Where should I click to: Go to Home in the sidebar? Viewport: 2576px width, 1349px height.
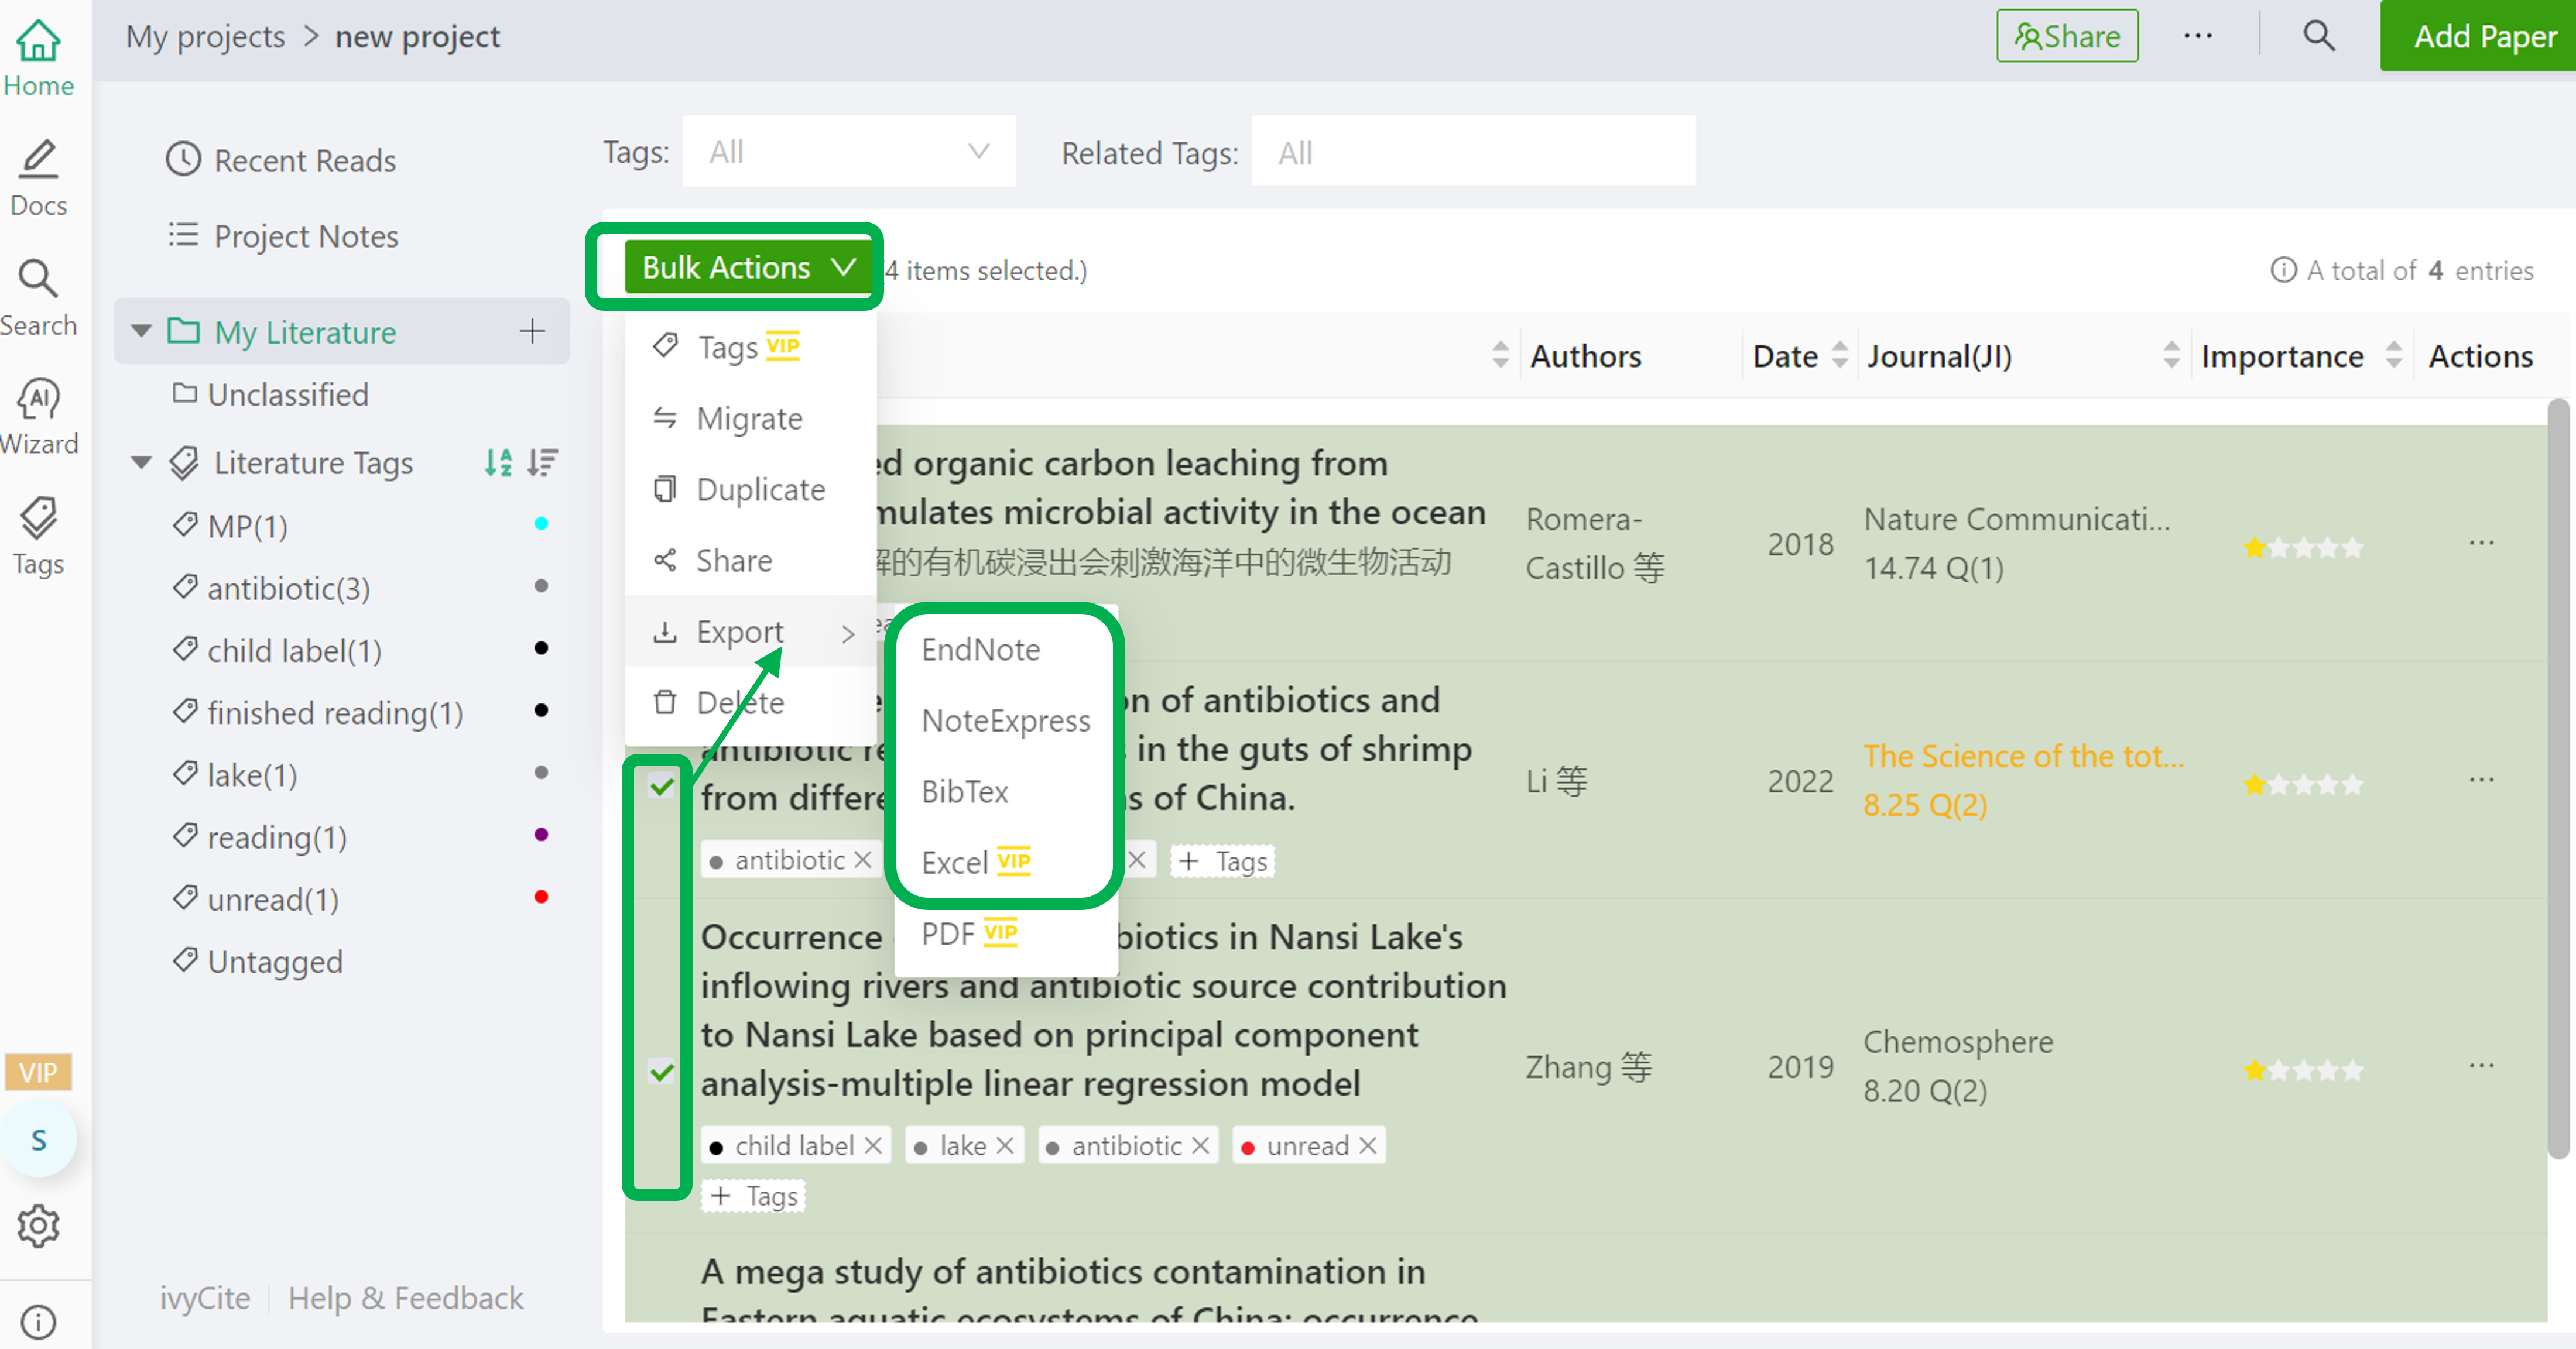tap(38, 58)
